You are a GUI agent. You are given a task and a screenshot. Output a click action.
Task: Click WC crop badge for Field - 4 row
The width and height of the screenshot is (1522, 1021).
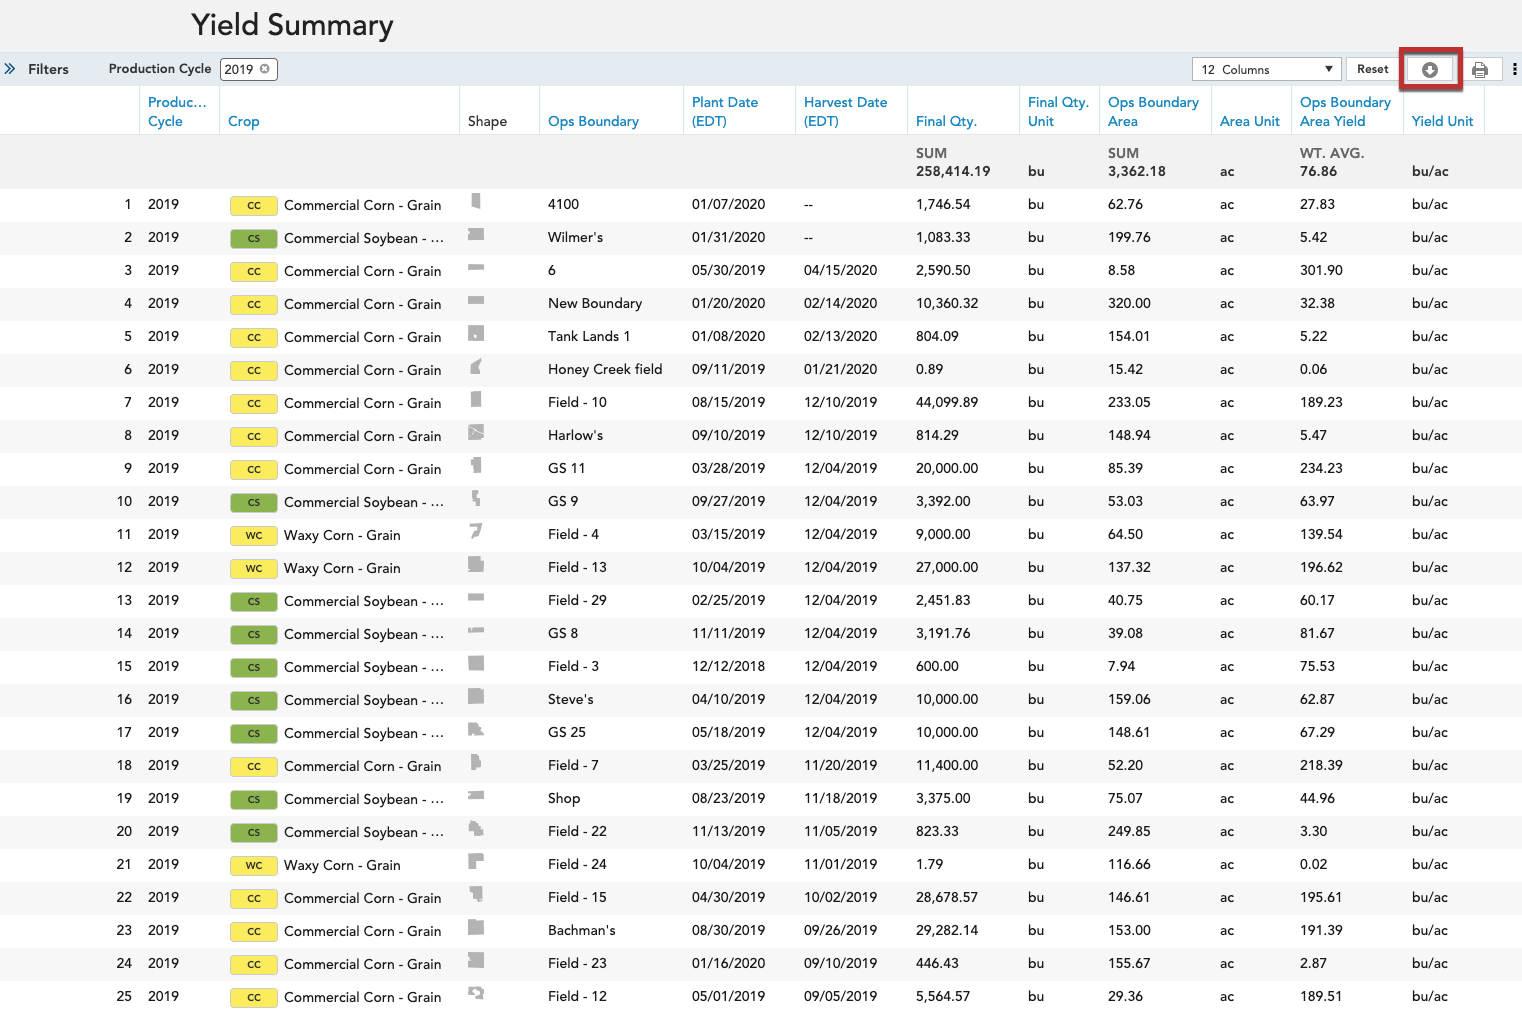[254, 535]
